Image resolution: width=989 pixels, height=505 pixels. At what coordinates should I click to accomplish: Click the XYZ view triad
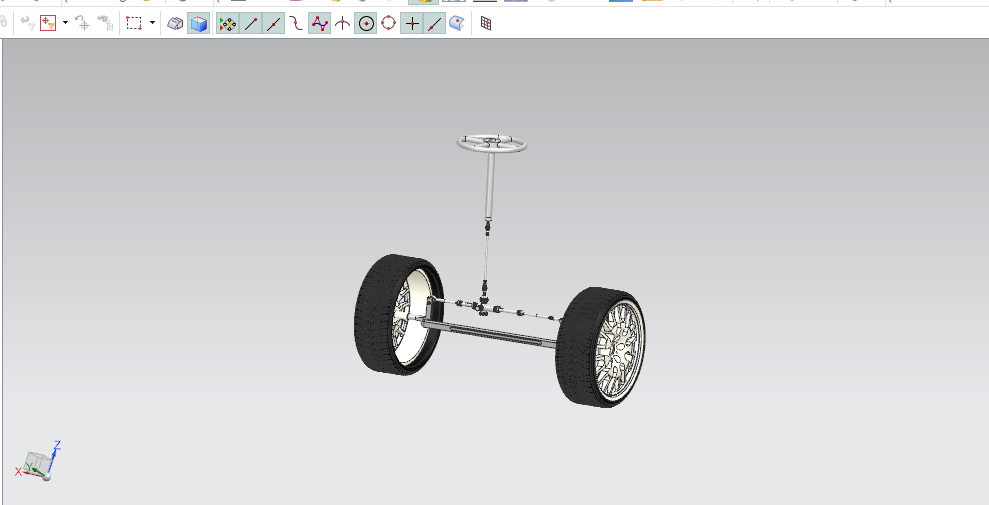pos(38,461)
